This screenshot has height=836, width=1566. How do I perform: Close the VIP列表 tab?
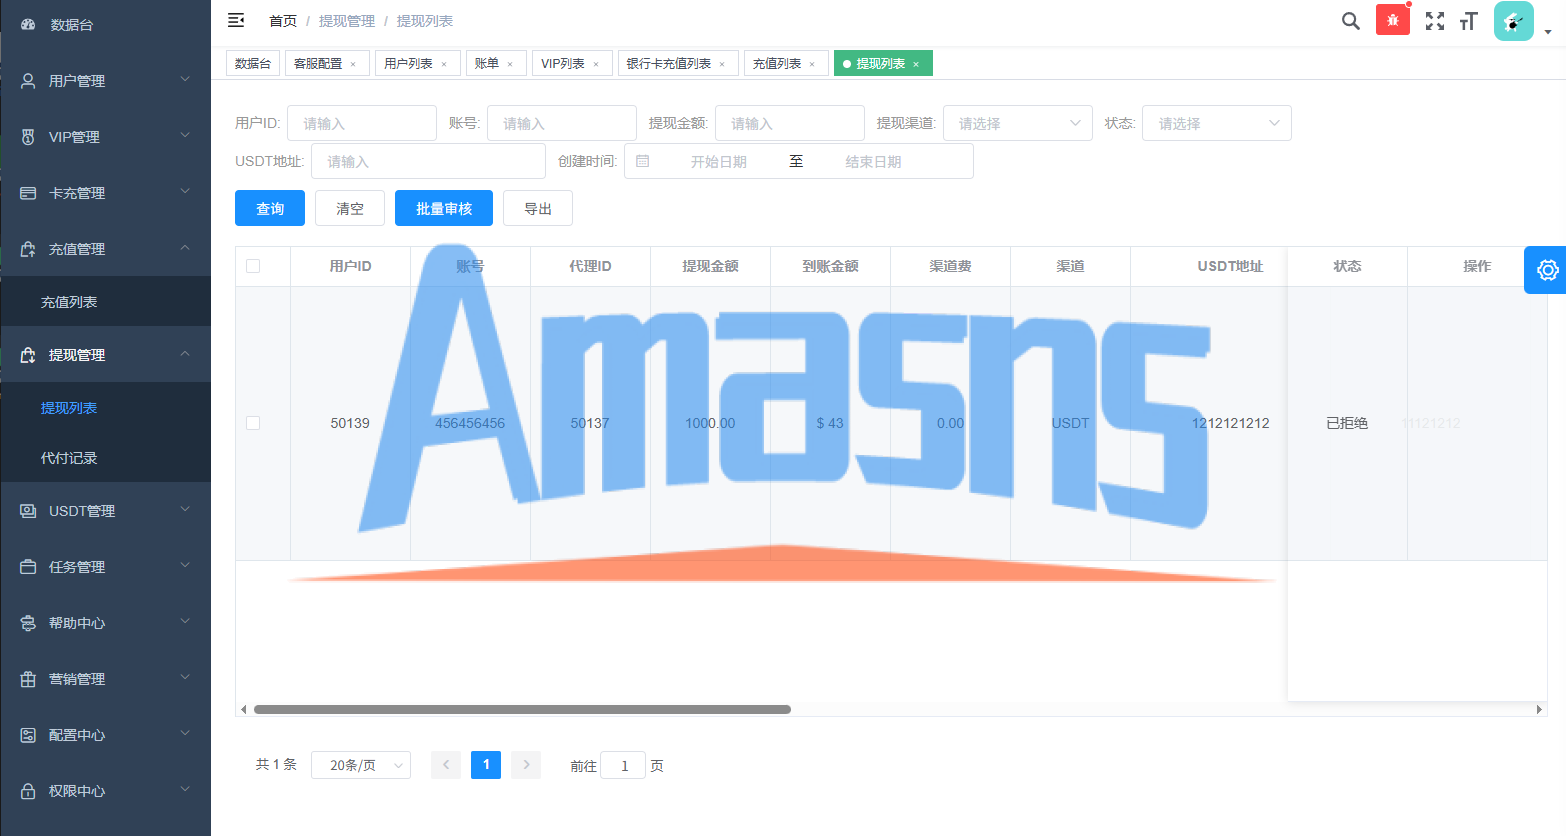click(596, 64)
